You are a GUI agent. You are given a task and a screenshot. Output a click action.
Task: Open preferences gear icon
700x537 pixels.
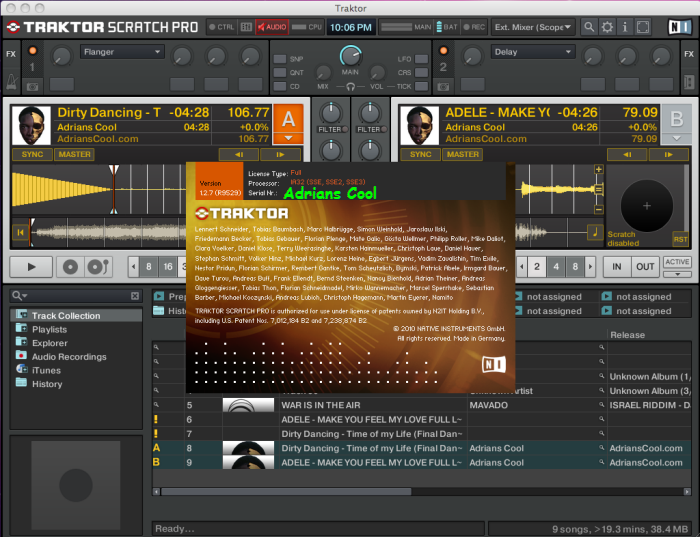607,27
